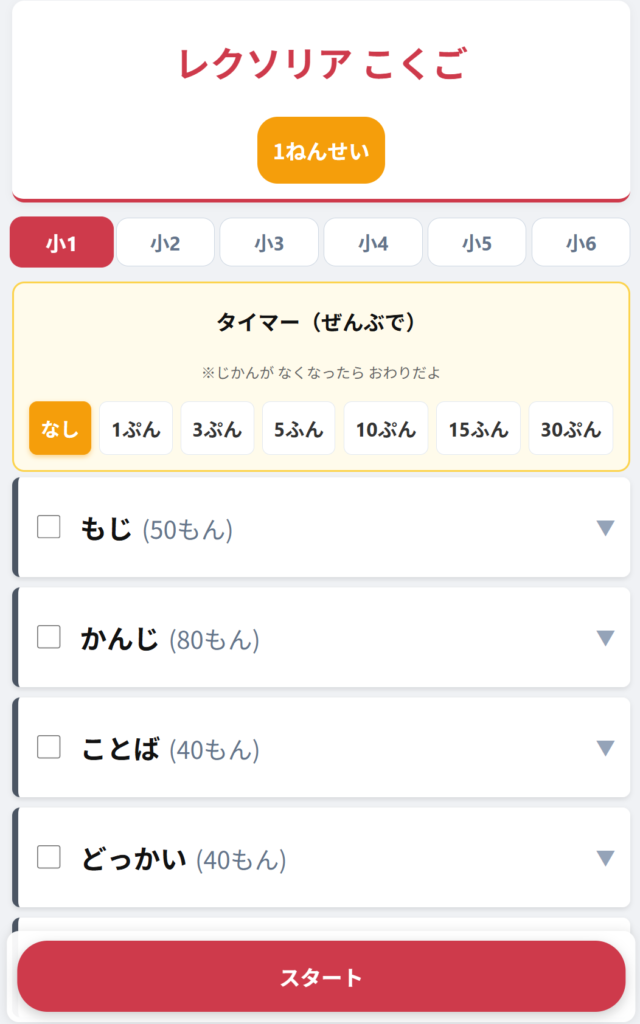
Task: Set timer to 10ぷん
Action: pos(386,429)
